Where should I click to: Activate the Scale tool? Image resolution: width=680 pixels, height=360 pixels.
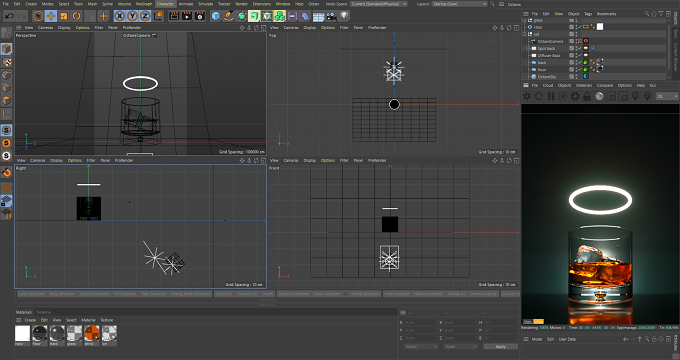pos(64,16)
